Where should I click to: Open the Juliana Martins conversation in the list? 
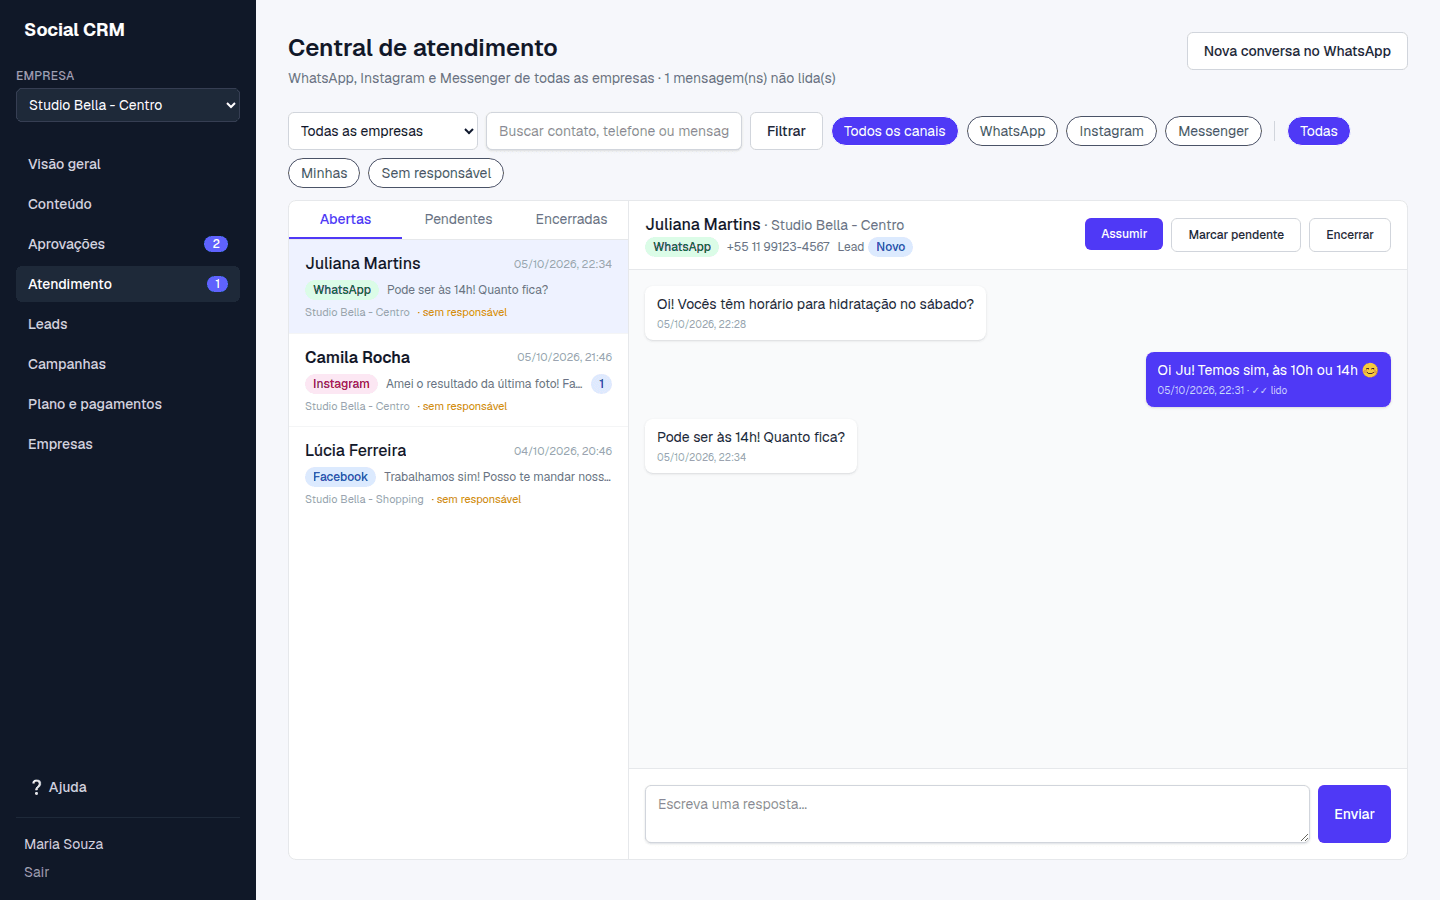[x=458, y=287]
